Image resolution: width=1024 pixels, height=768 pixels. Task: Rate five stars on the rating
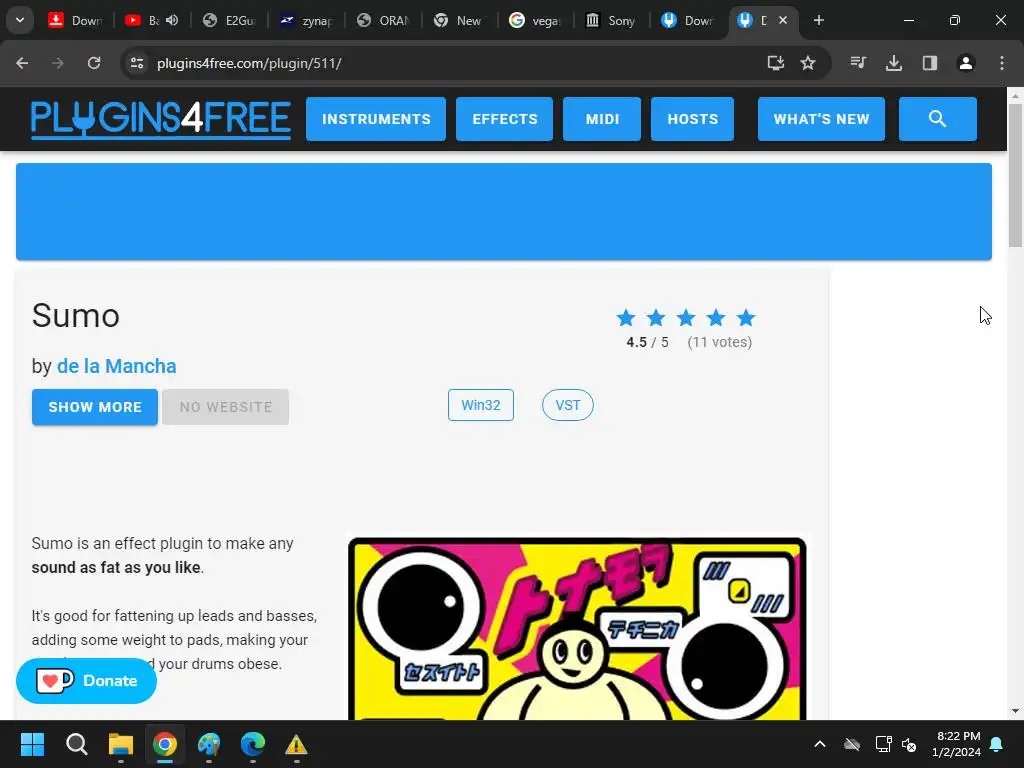coord(746,318)
